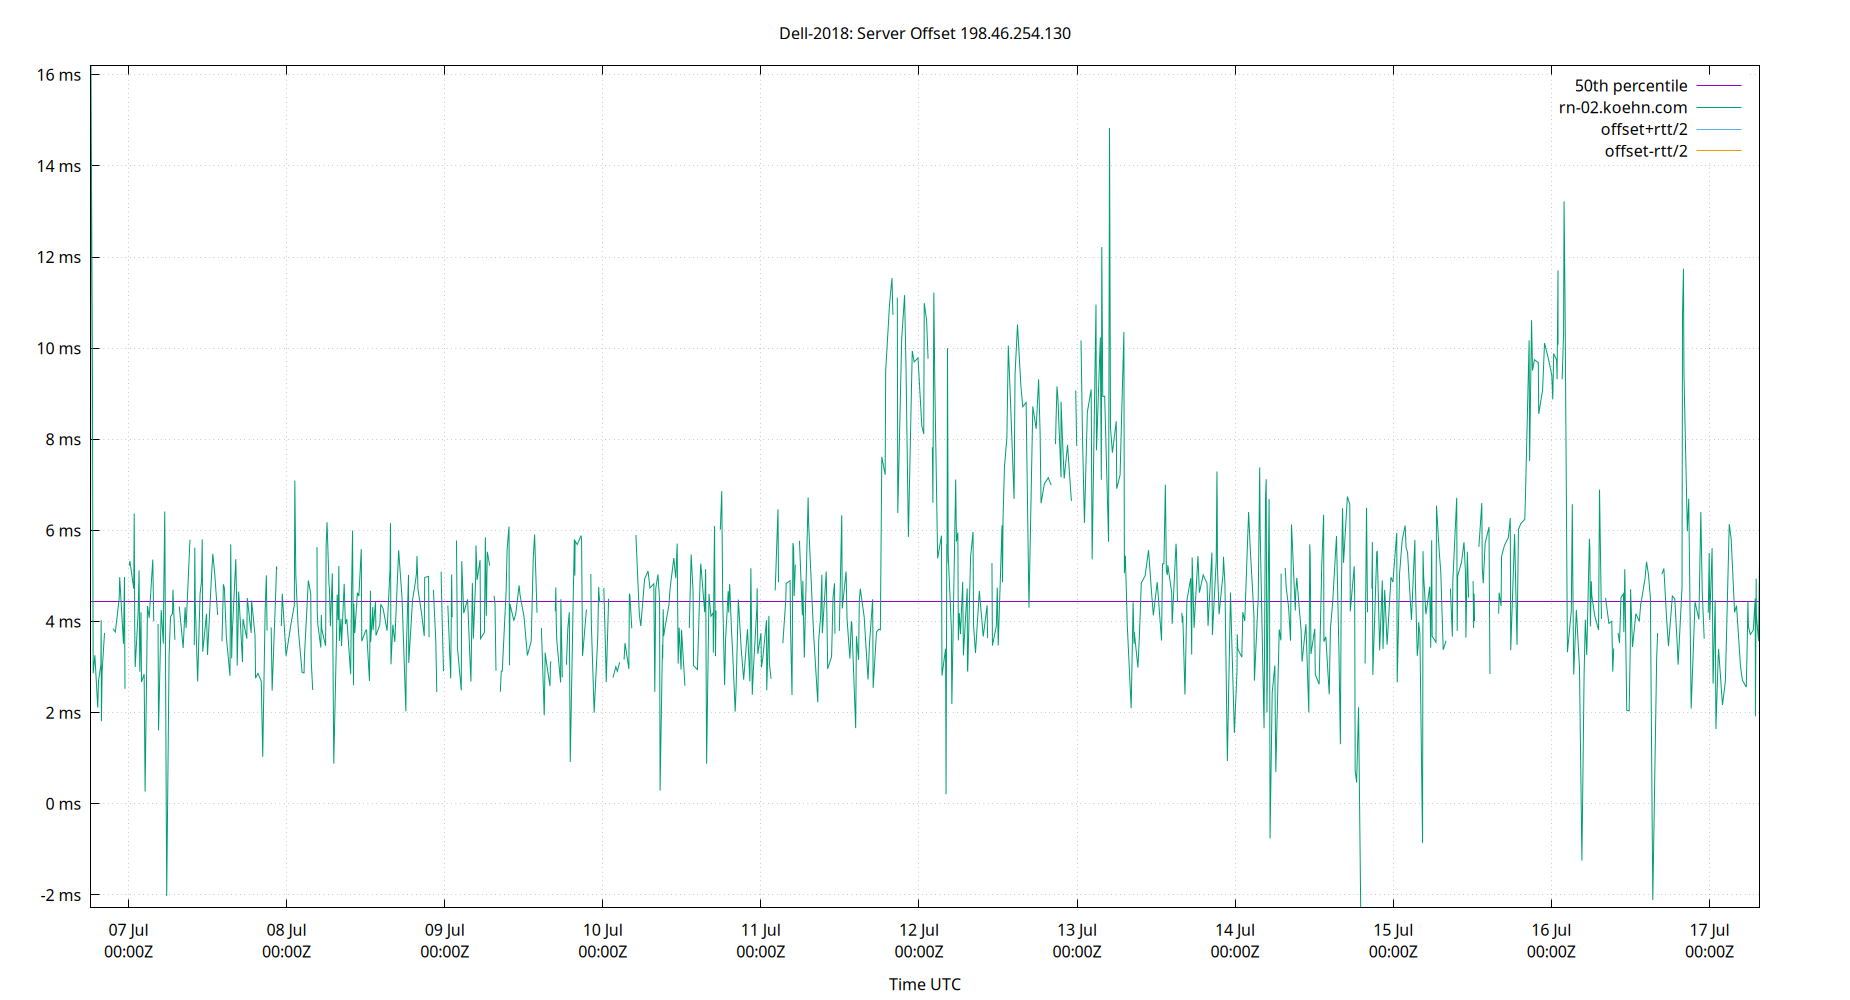Click the 12 Jul date label

(x=917, y=930)
